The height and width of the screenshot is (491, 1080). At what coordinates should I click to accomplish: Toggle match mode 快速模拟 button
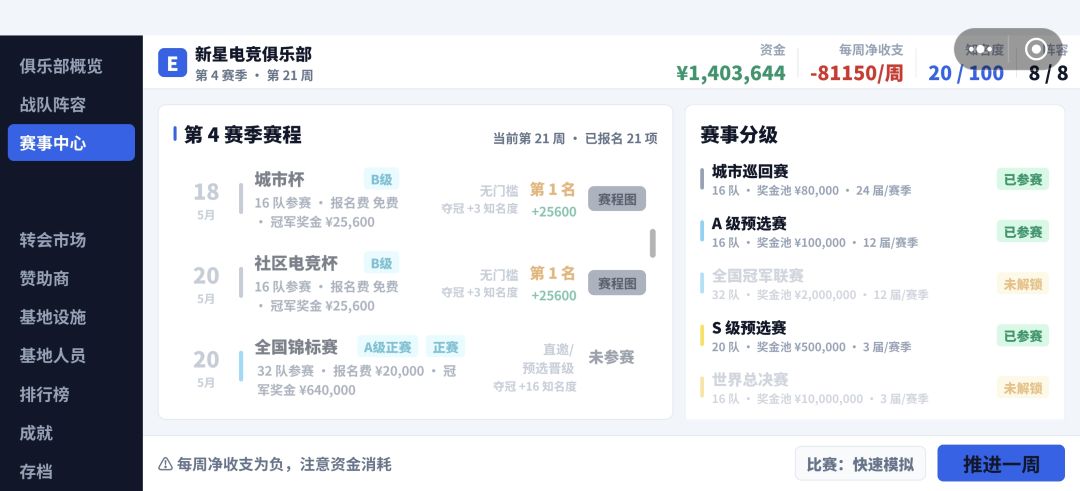pos(860,463)
